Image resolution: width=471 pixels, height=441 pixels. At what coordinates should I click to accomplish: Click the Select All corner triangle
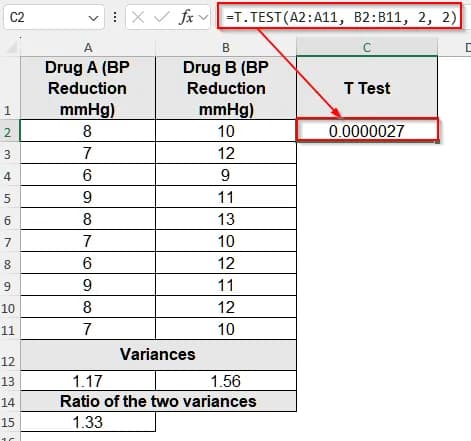(x=12, y=48)
